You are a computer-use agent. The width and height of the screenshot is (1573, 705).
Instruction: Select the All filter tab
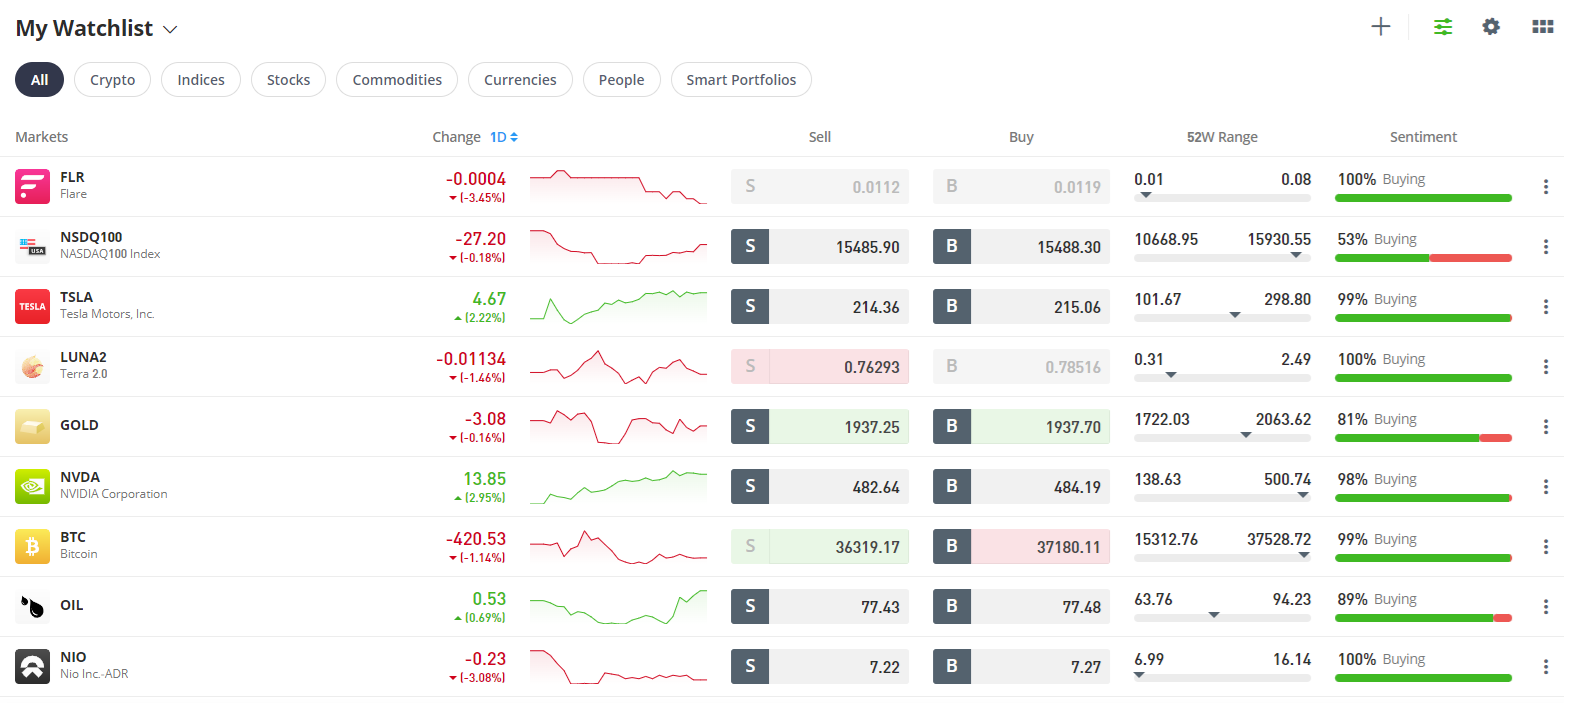click(39, 80)
